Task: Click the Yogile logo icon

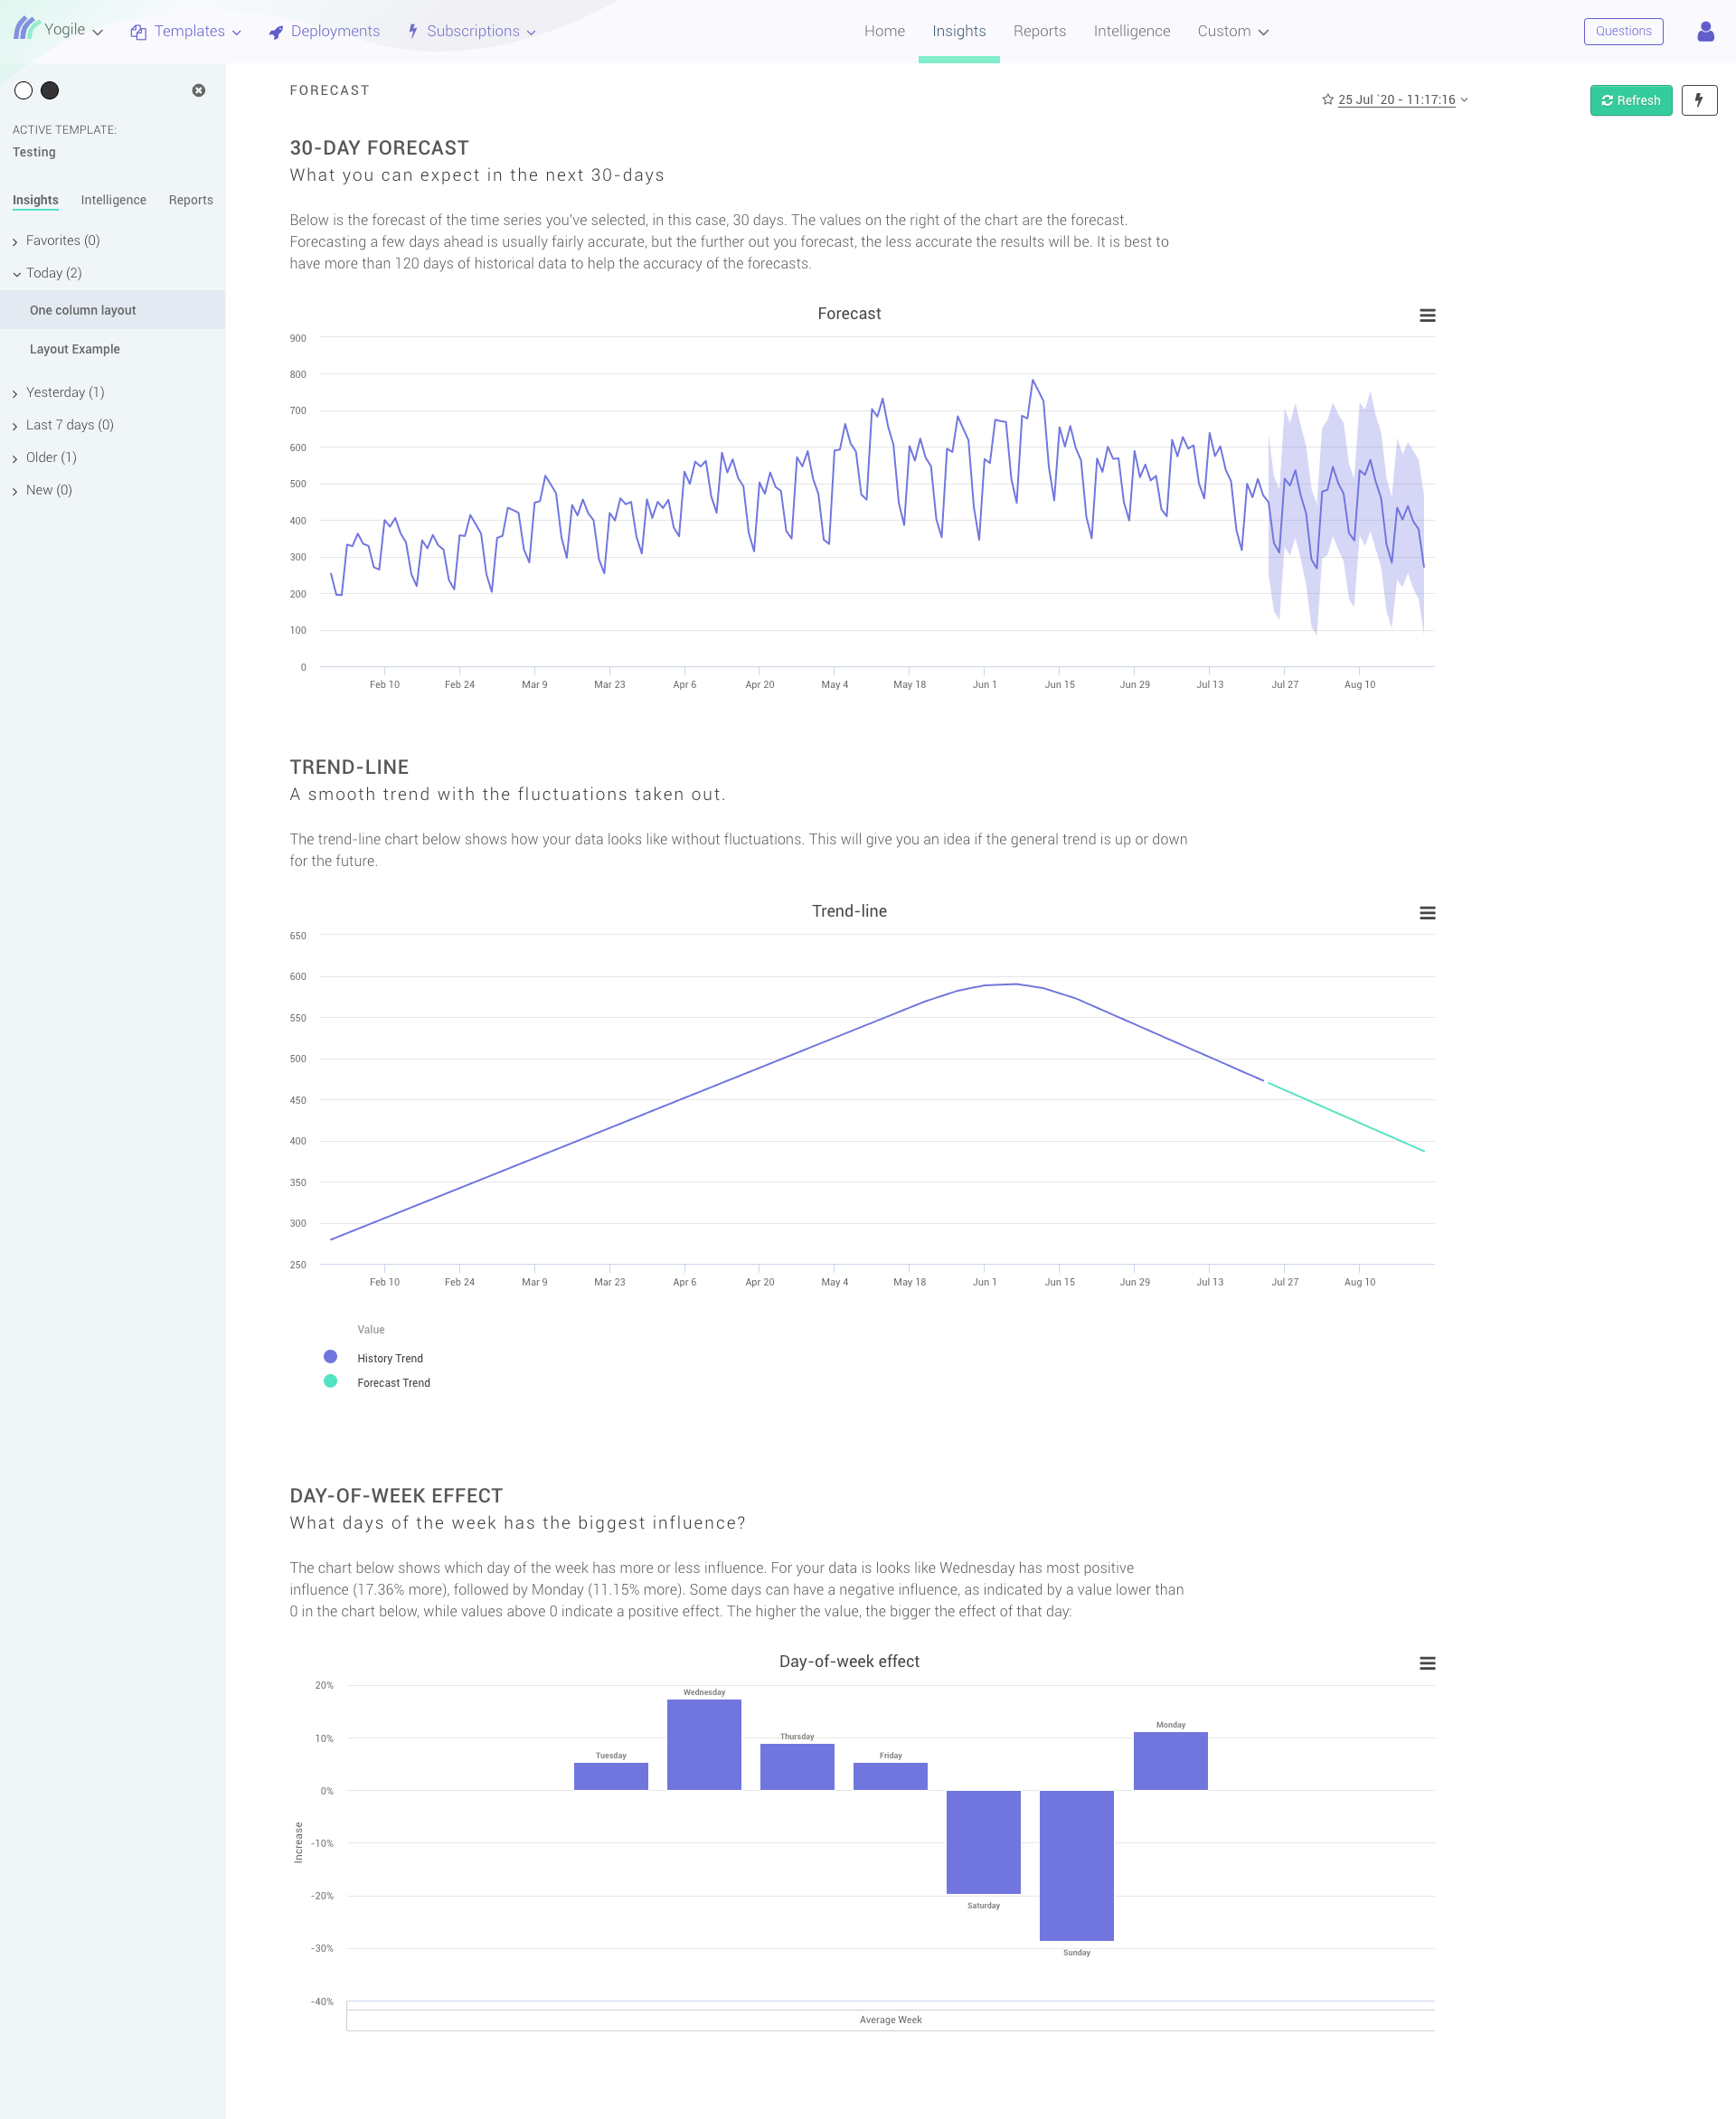Action: point(26,28)
